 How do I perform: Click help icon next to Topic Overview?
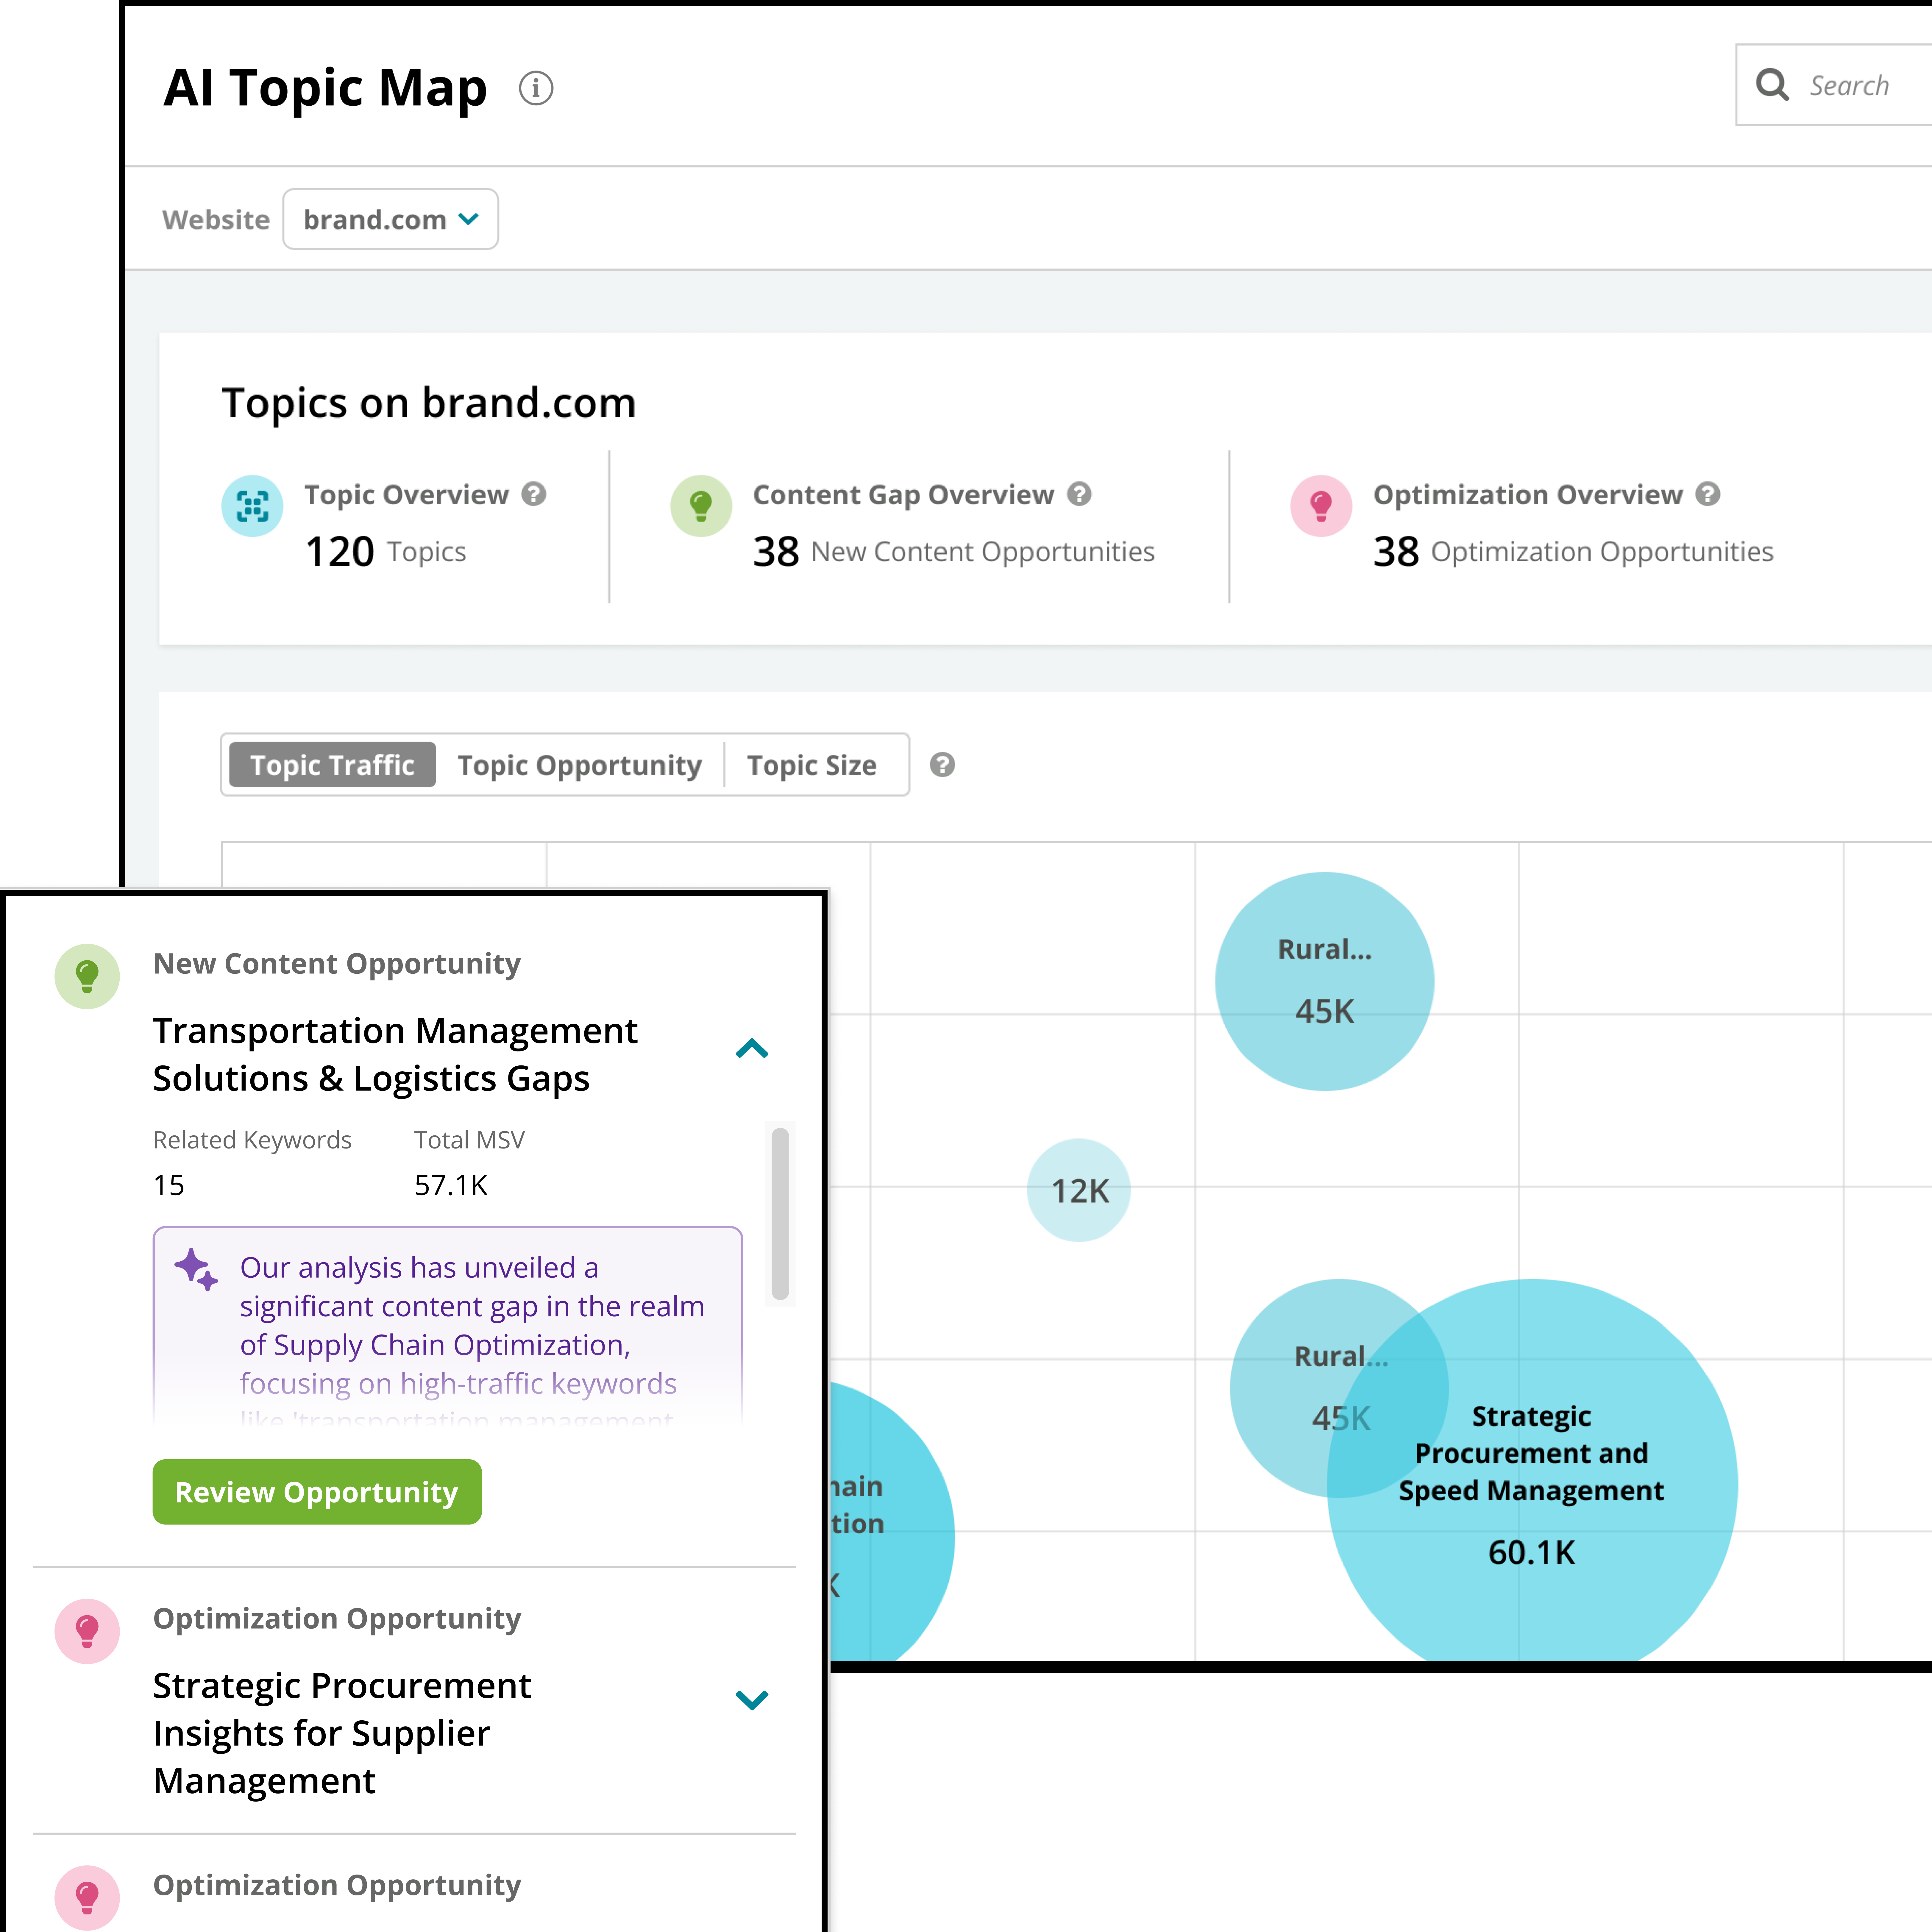534,494
